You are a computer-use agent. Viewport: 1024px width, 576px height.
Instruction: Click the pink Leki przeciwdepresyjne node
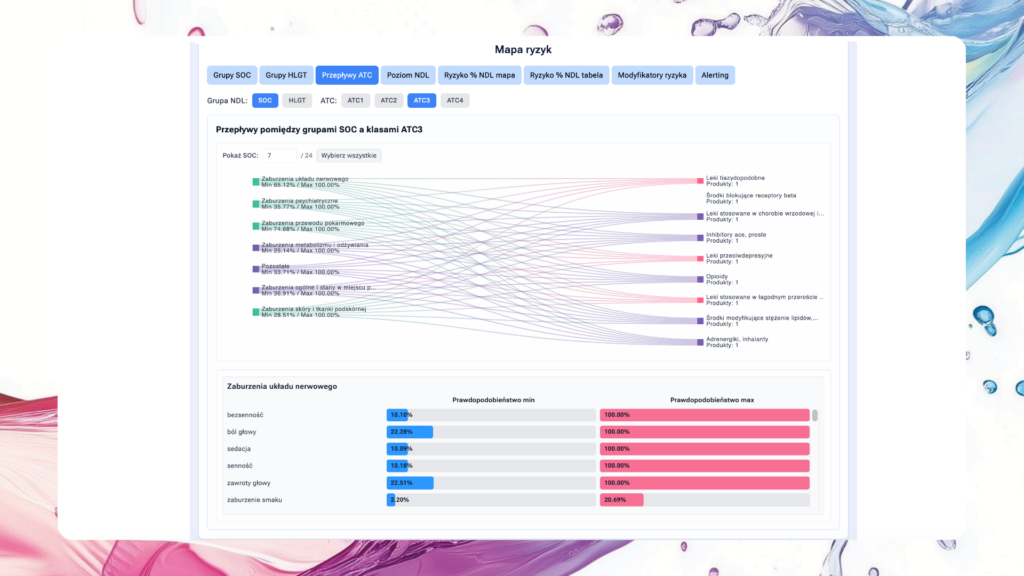click(x=700, y=258)
